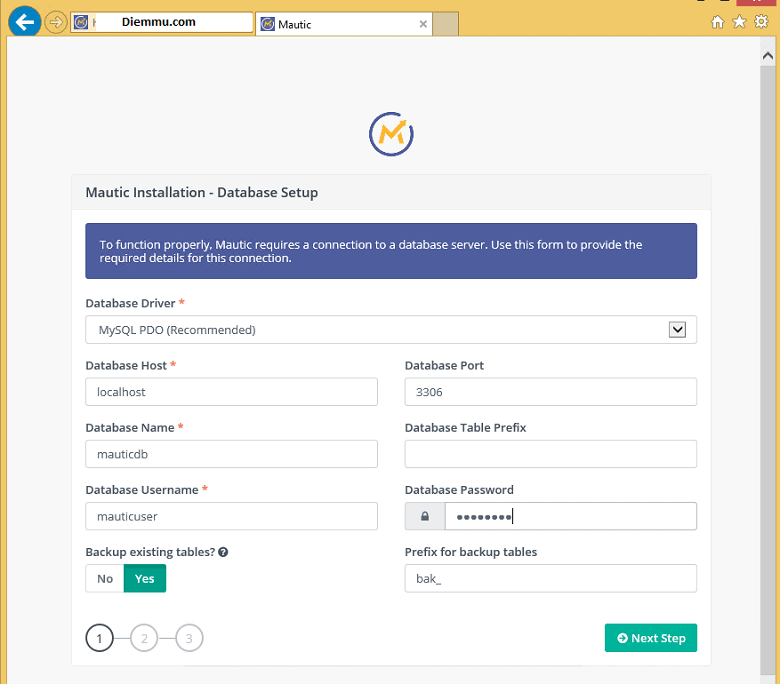Image resolution: width=780 pixels, height=684 pixels.
Task: Click the browser forward arrow button
Action: (56, 22)
